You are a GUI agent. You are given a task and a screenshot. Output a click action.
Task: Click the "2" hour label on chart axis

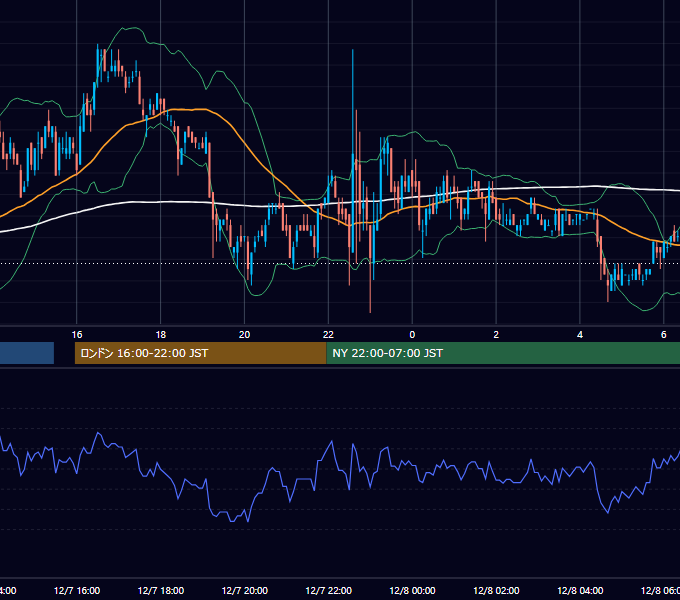(x=496, y=335)
